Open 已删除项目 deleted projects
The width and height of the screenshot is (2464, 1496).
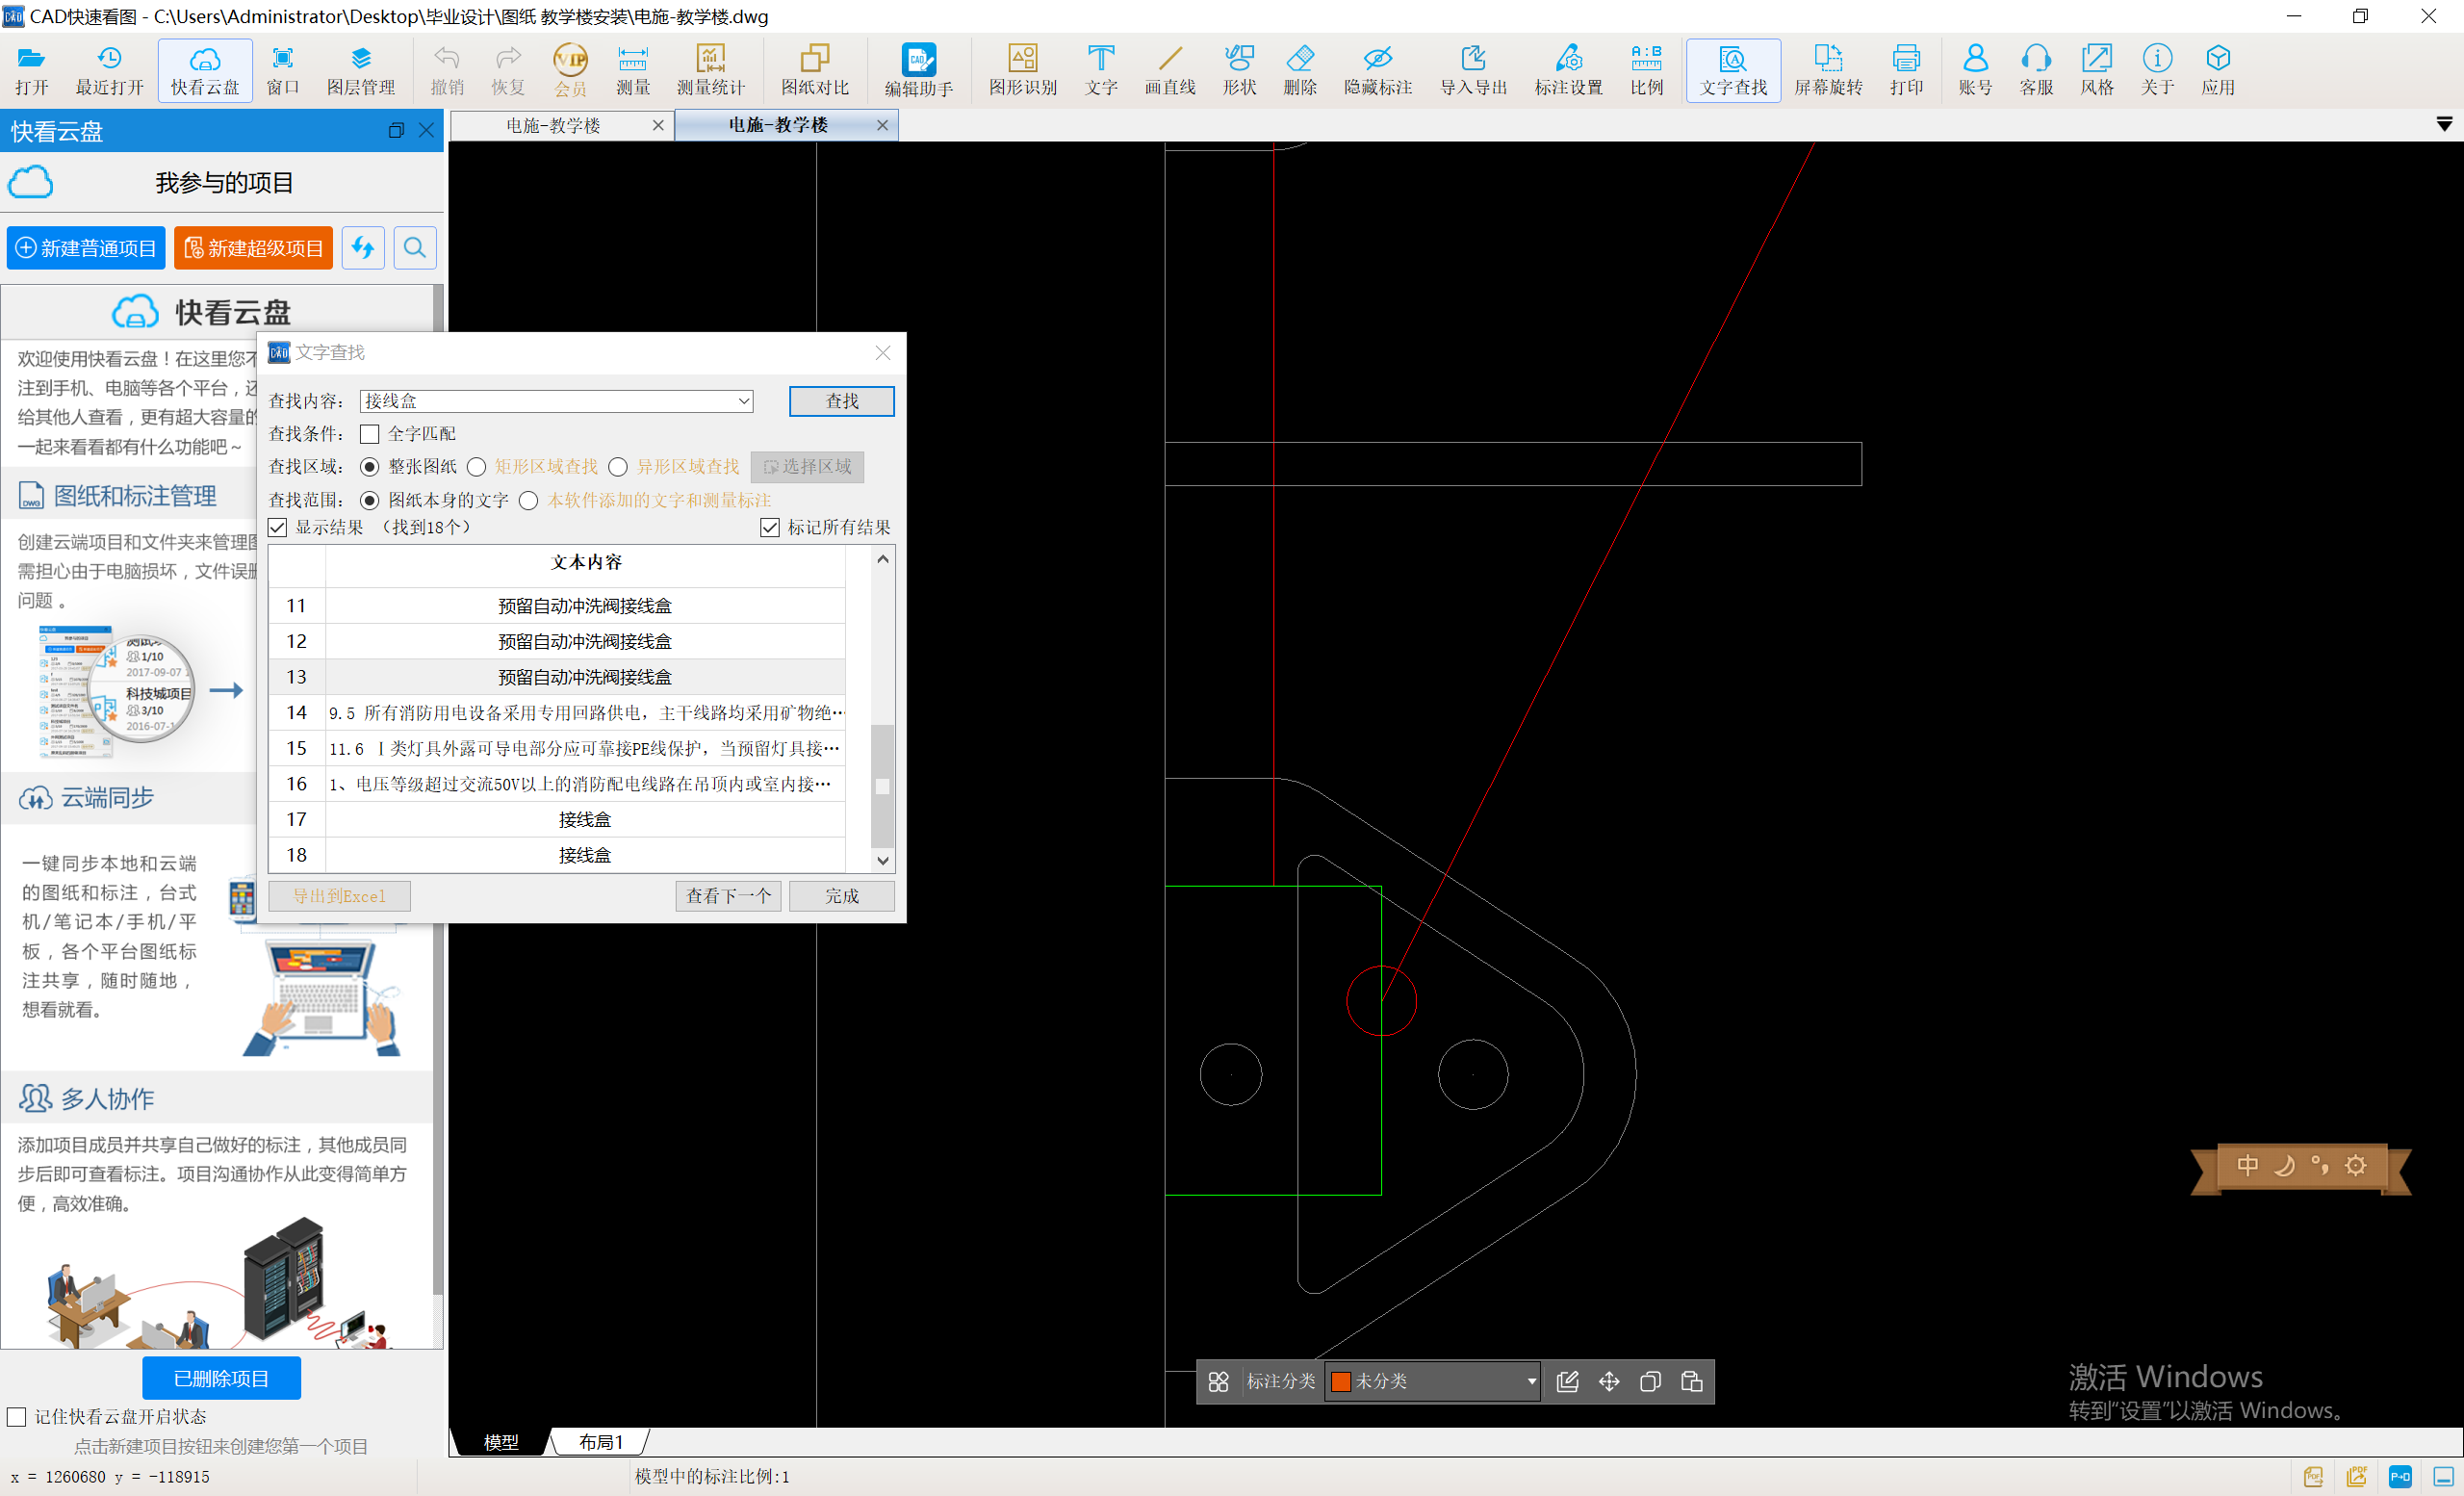click(x=221, y=1378)
